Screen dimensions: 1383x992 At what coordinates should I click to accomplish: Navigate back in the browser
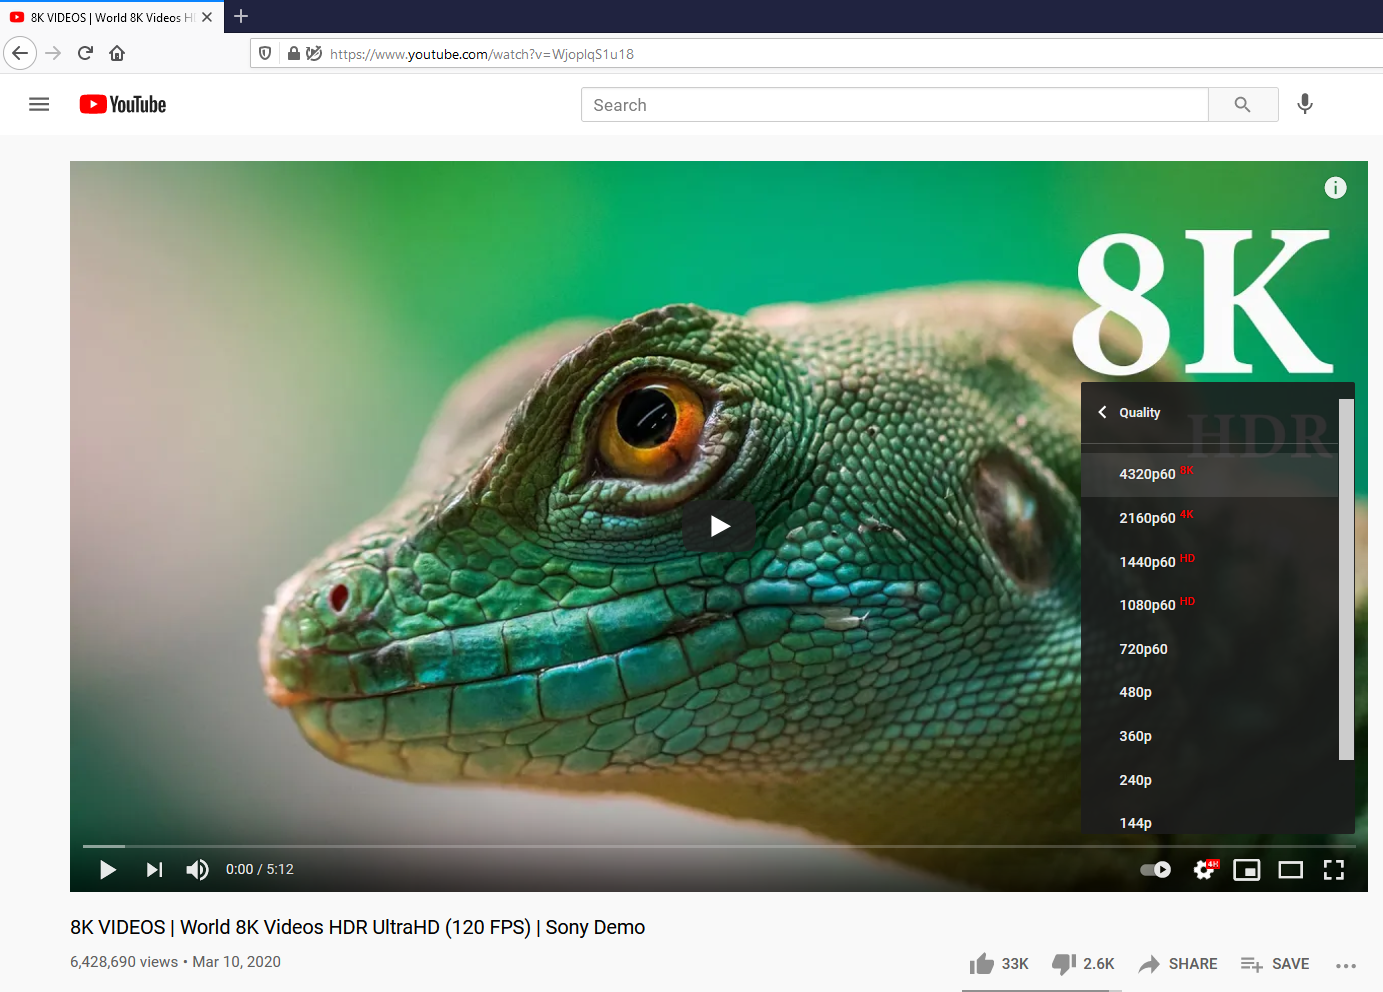pyautogui.click(x=20, y=53)
